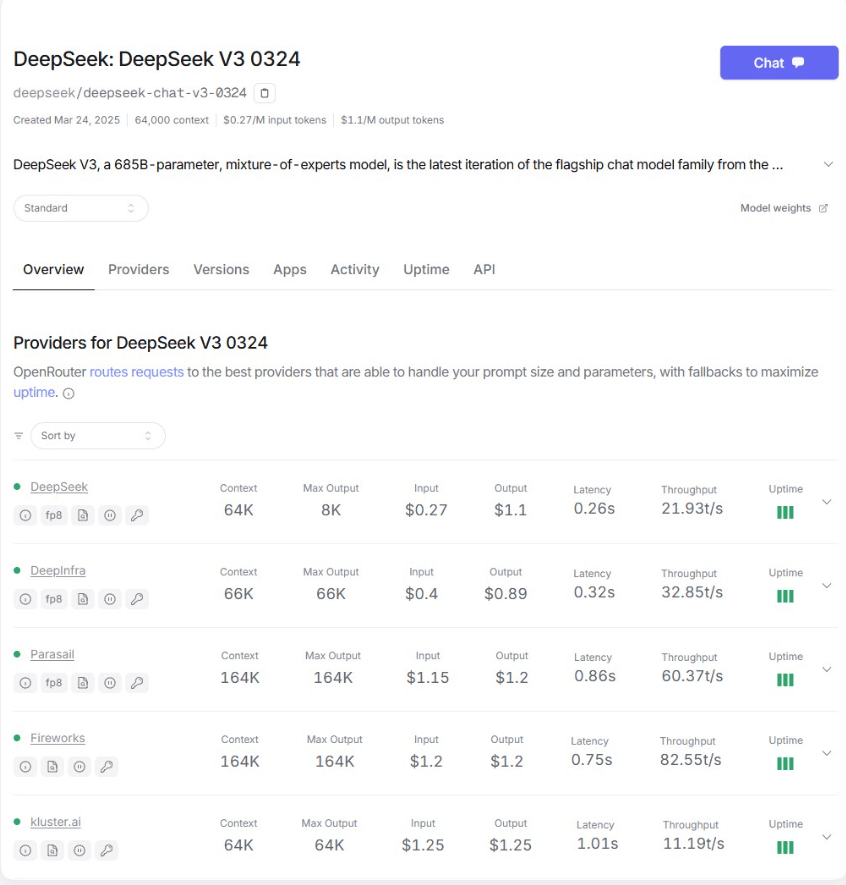846x885 pixels.
Task: Click the key icon in DeepInfra row
Action: (137, 599)
